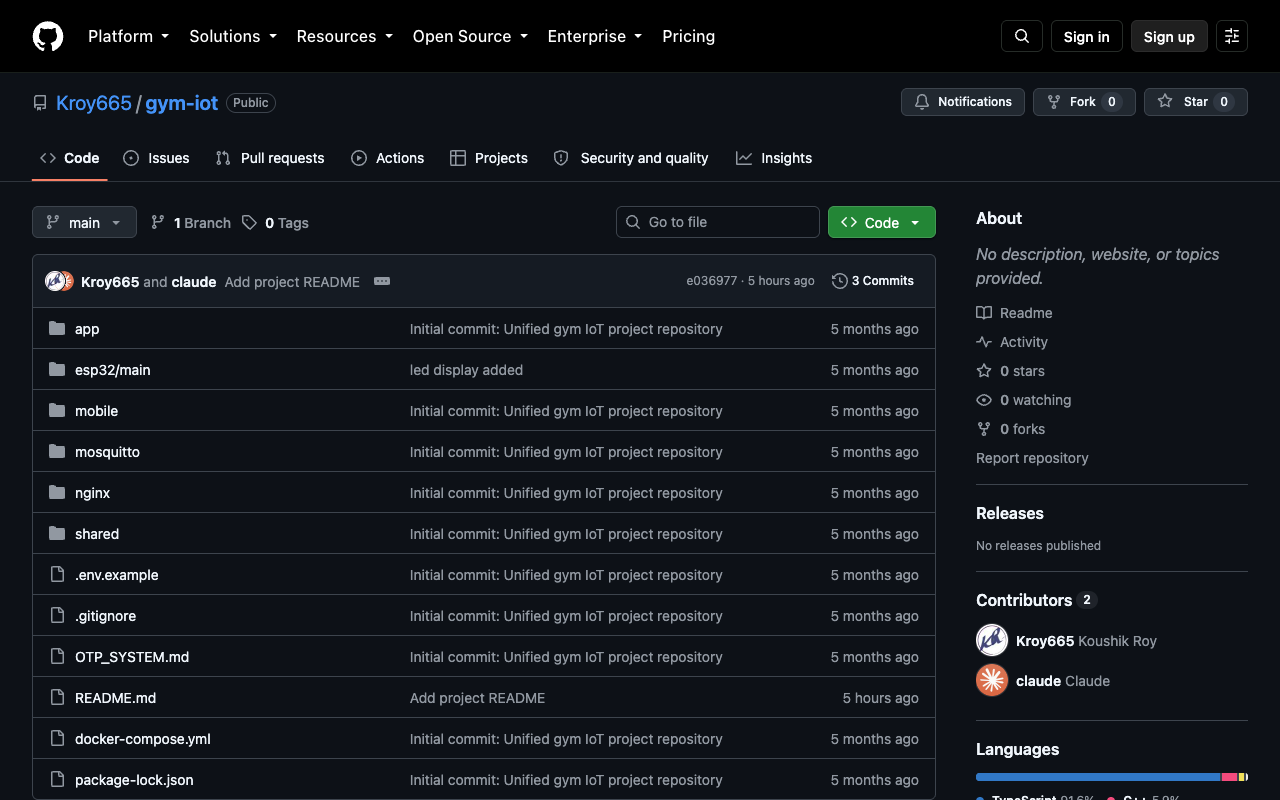Click the file icon beside README.md
The height and width of the screenshot is (800, 1280).
(x=57, y=698)
